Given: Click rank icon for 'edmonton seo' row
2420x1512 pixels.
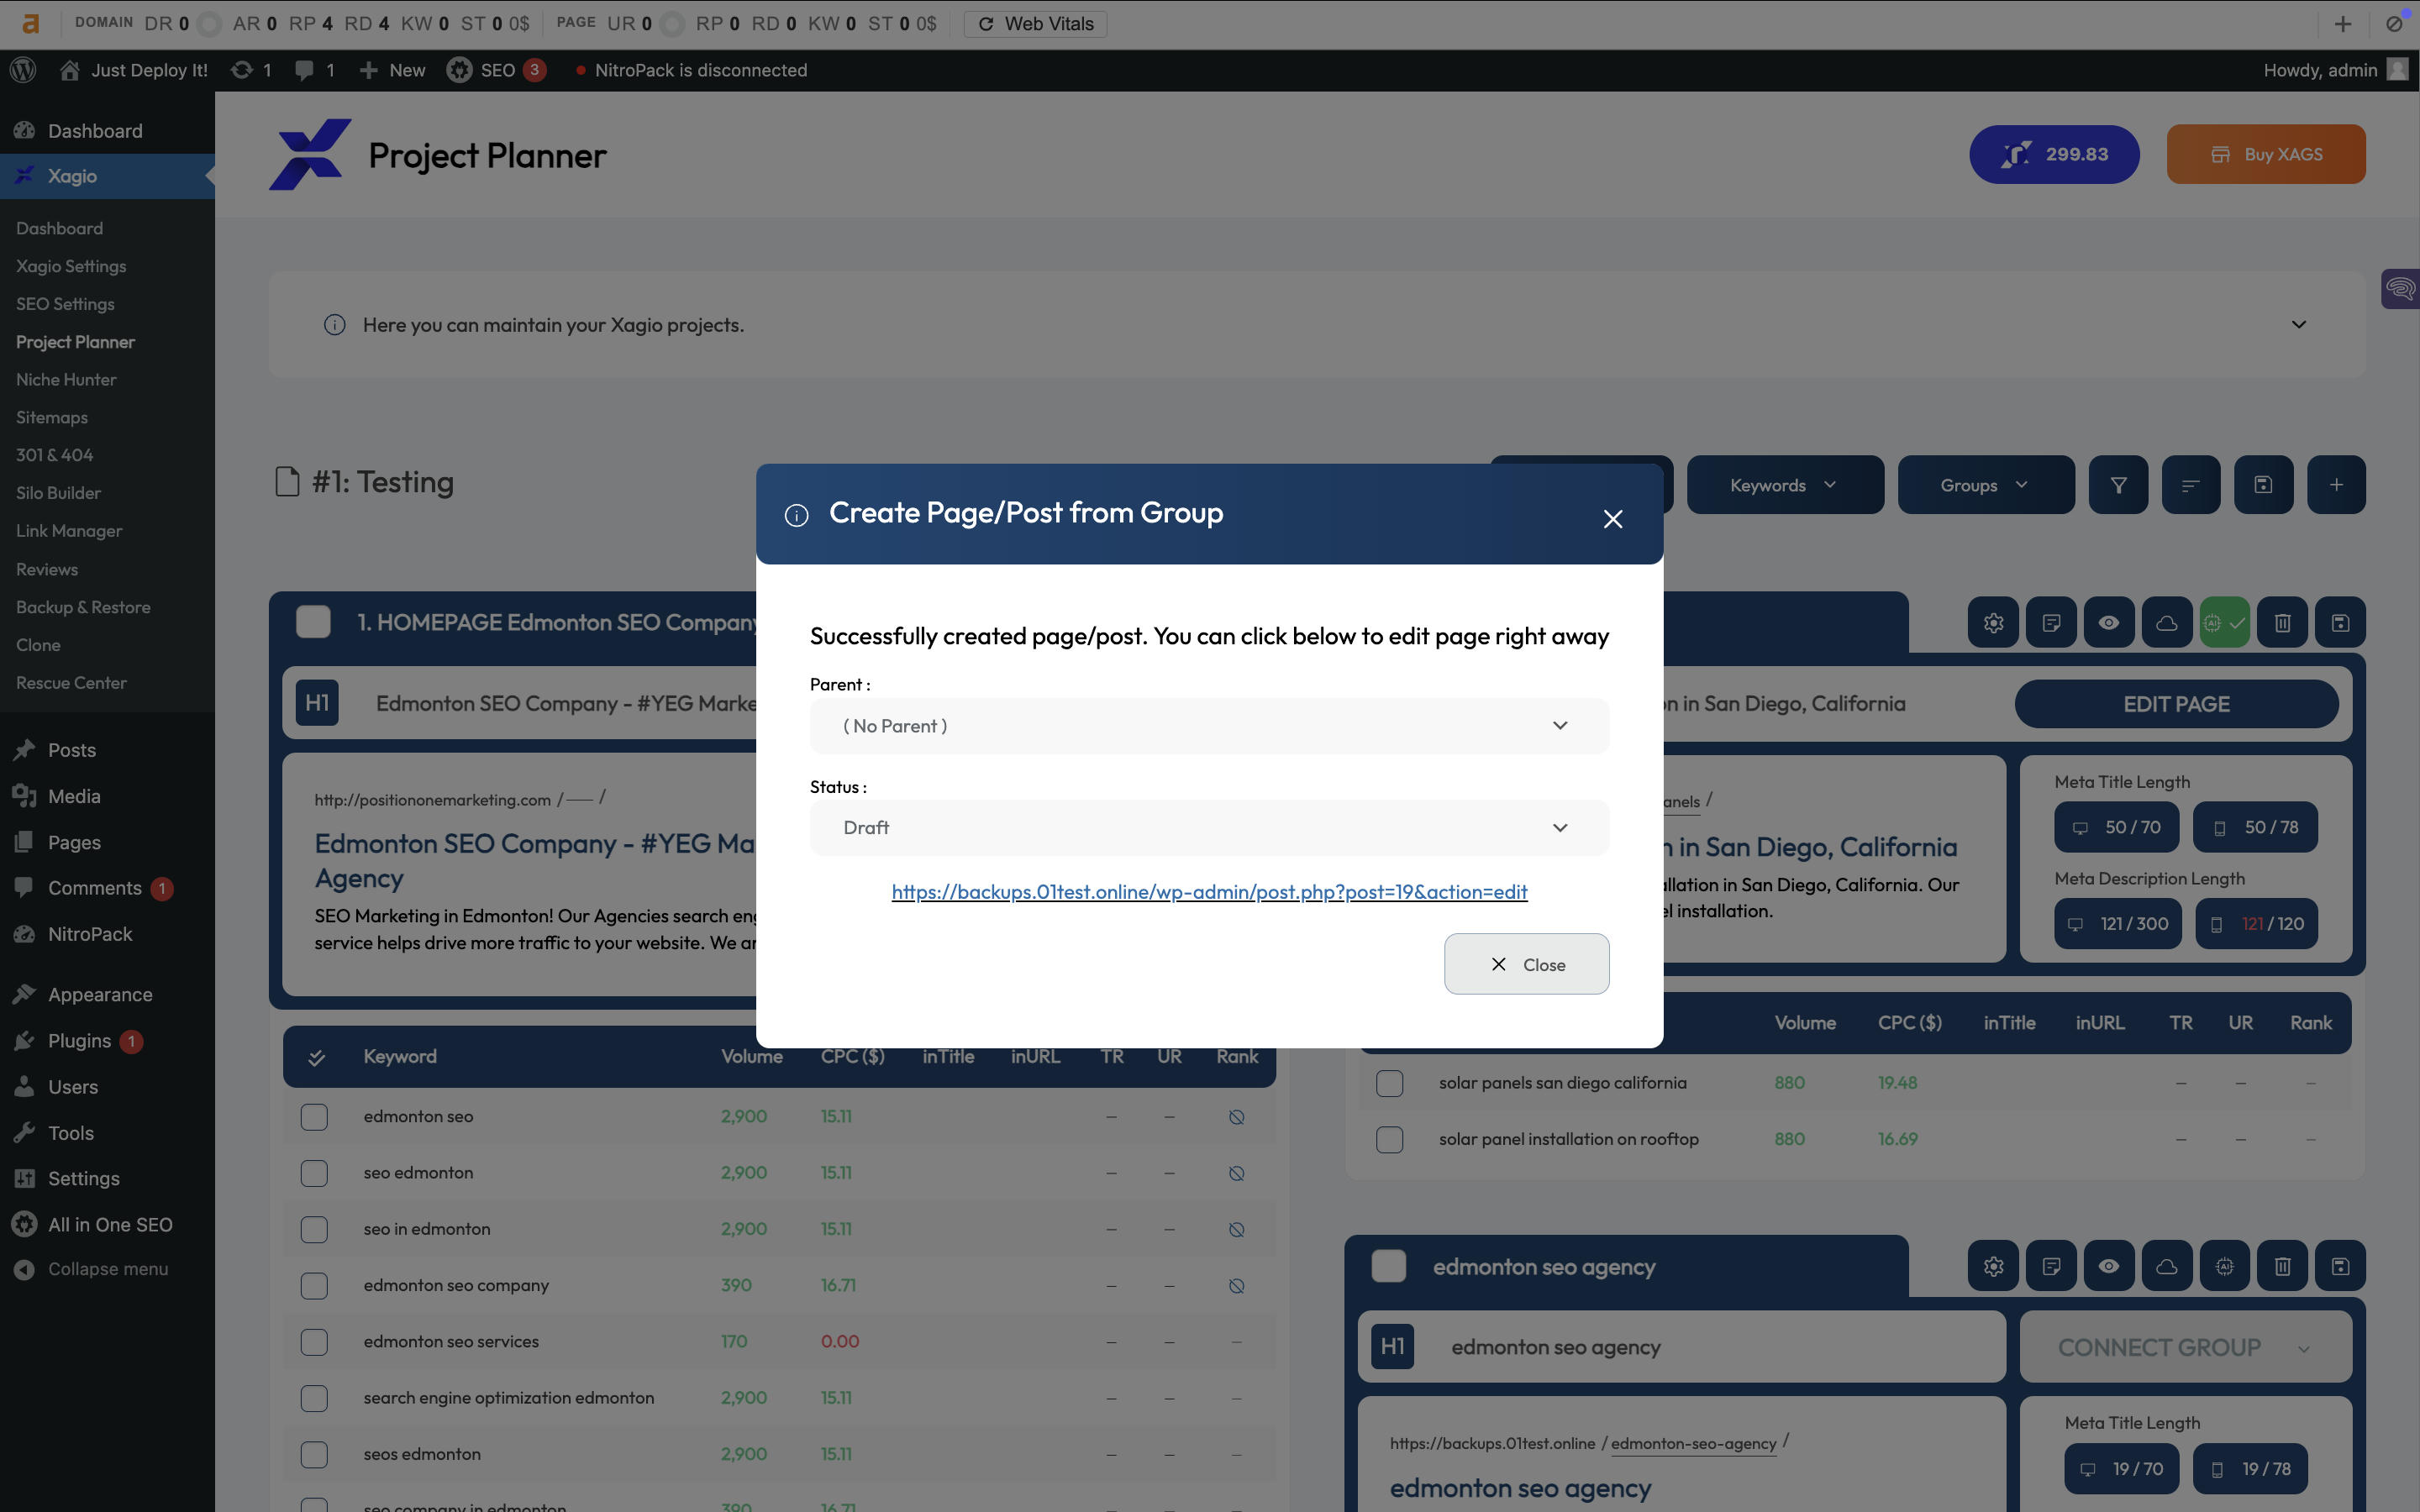Looking at the screenshot, I should tap(1236, 1117).
